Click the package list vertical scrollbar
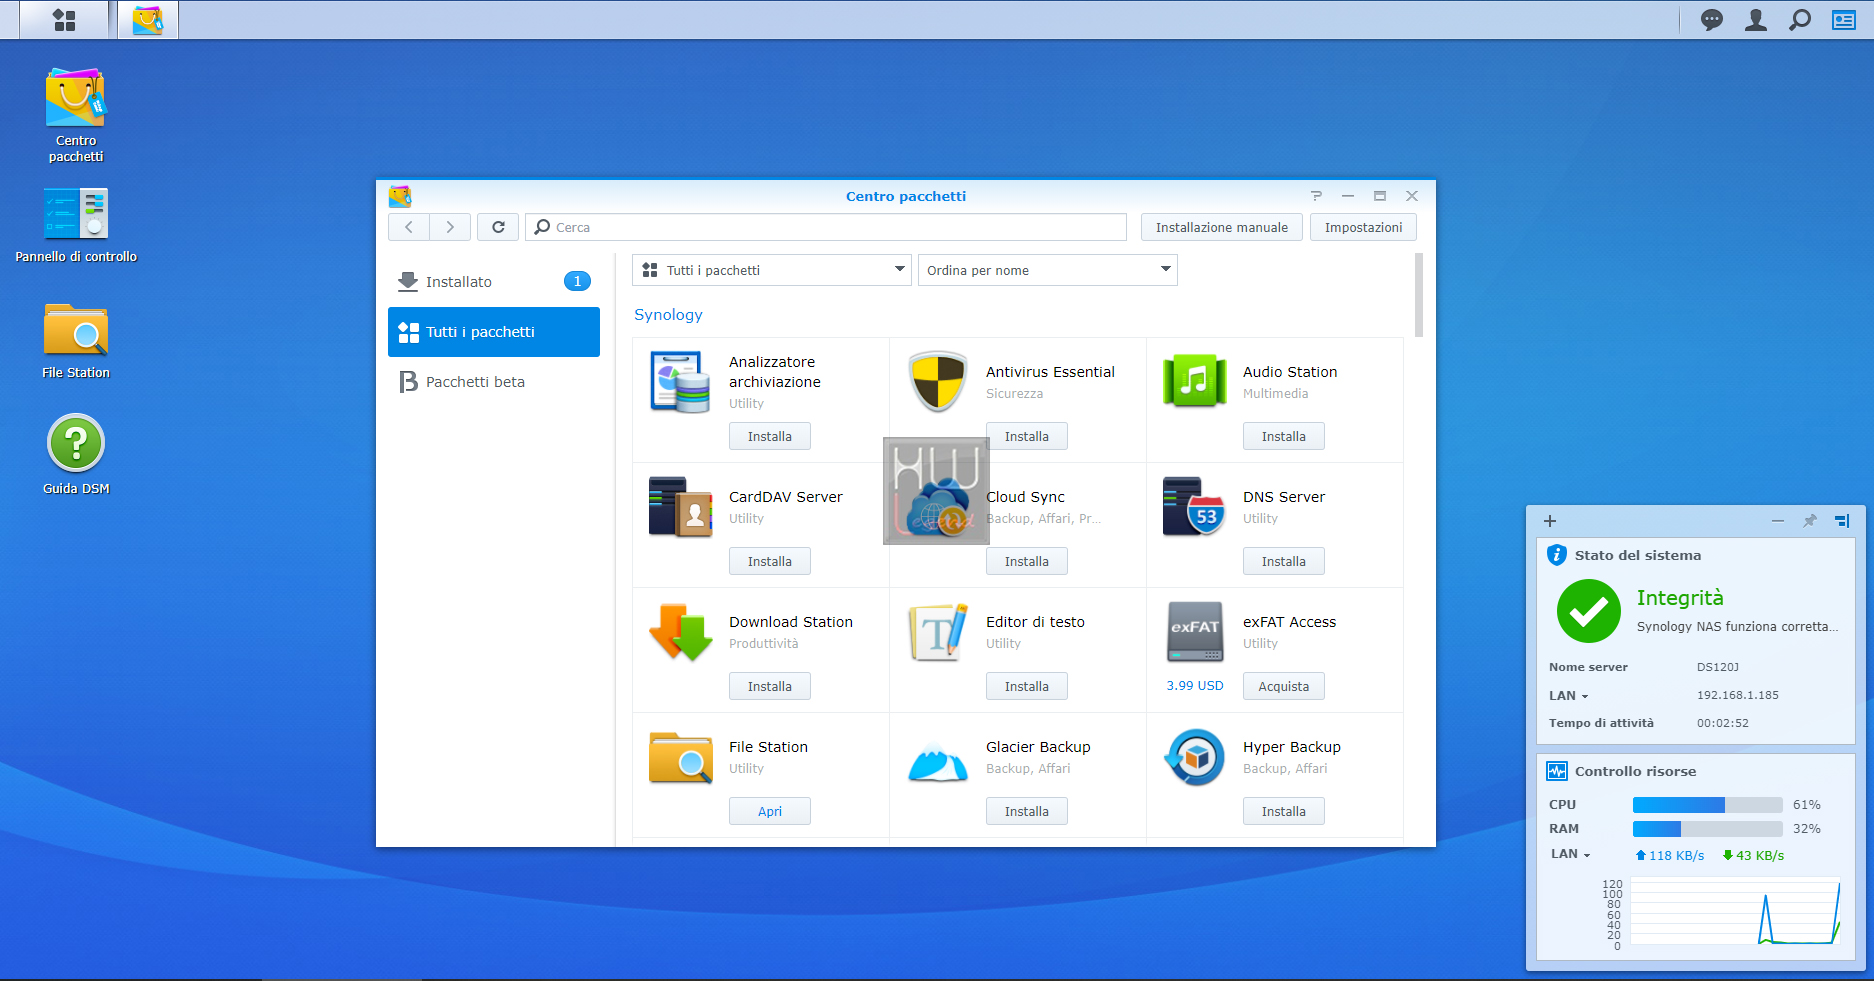Screen dimensions: 1874x981 tap(1419, 295)
